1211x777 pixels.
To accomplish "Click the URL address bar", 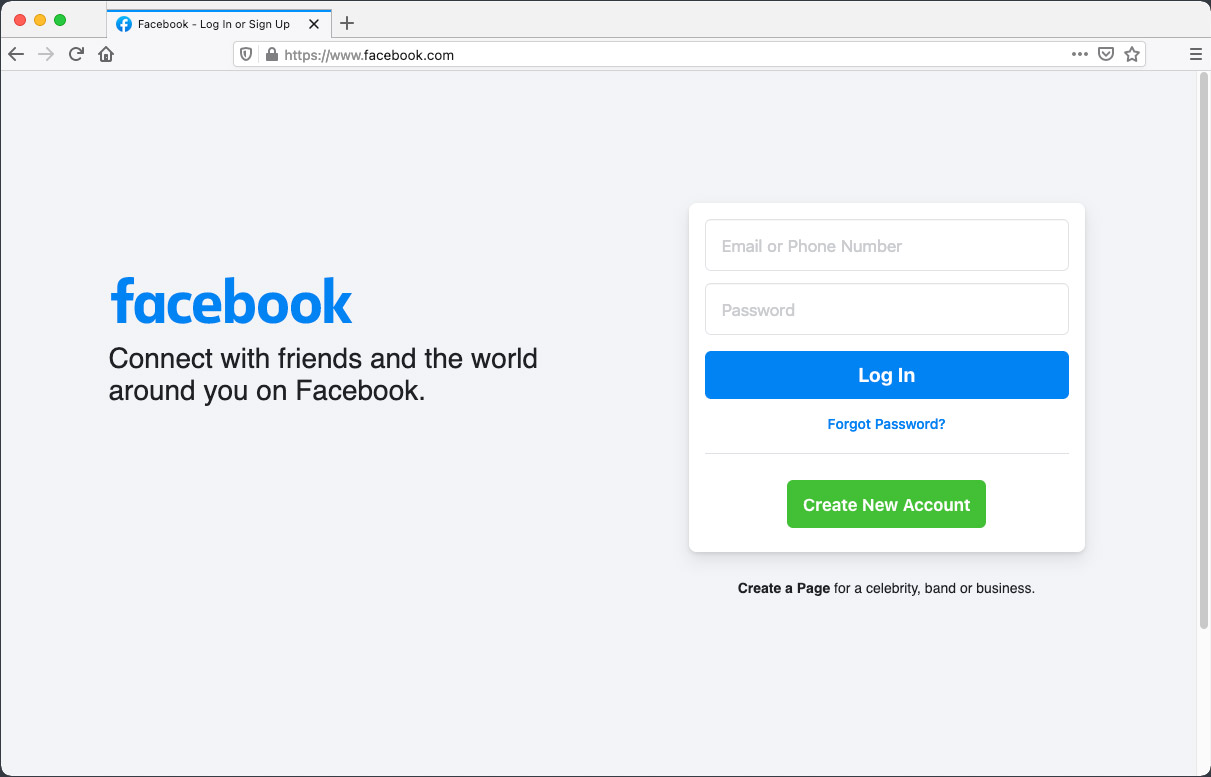I will pos(688,55).
